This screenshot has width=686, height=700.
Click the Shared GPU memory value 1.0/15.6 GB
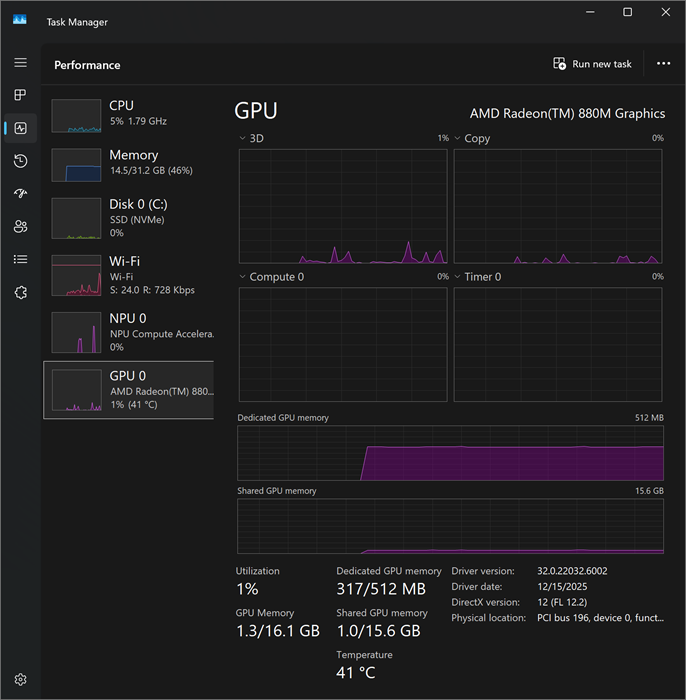pyautogui.click(x=378, y=631)
